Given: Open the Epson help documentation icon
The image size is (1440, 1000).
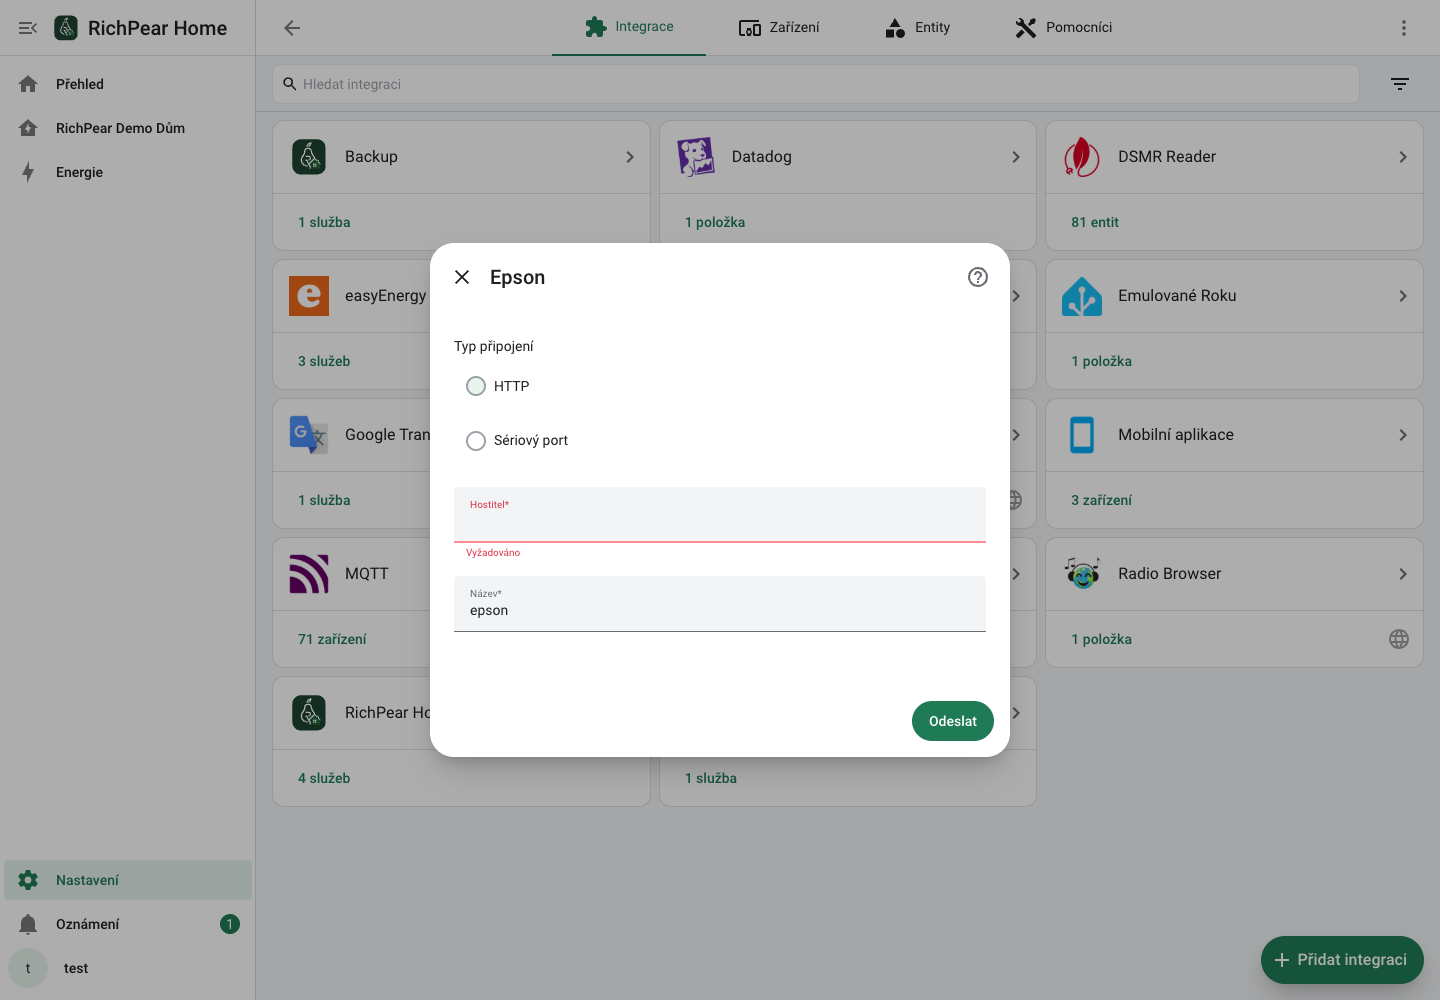Looking at the screenshot, I should point(978,277).
